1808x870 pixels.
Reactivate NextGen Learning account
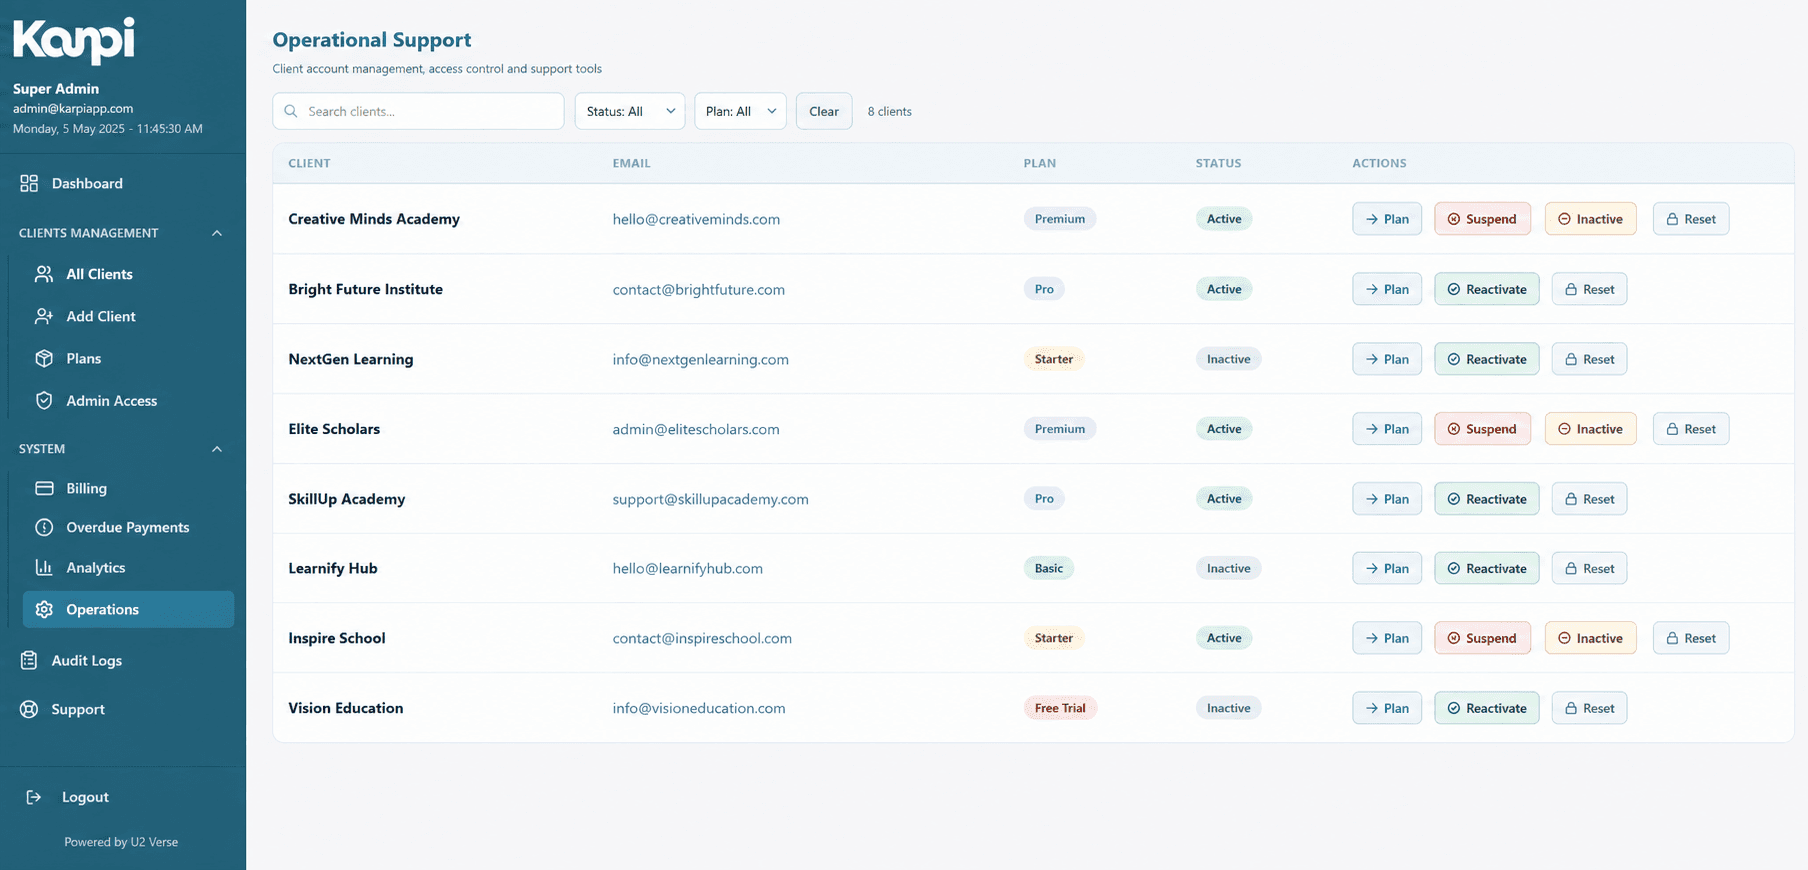tap(1487, 359)
